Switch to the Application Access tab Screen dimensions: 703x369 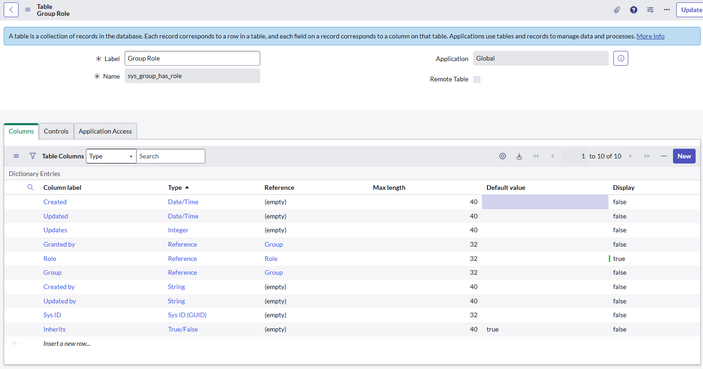point(105,131)
